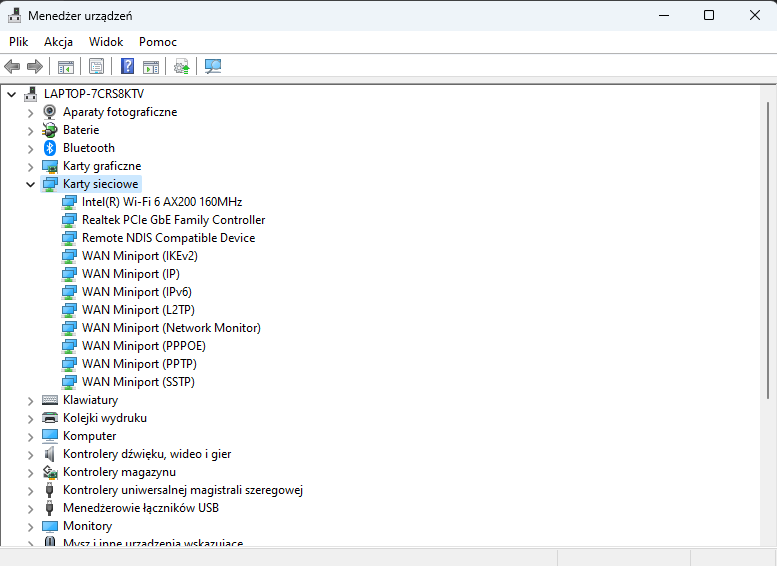Click the Forward arrow toolbar icon
This screenshot has width=777, height=566.
pos(35,66)
